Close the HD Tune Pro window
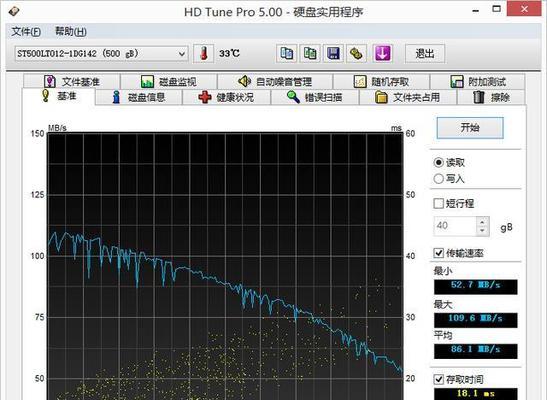Screen dimensions: 547x400 (x=524, y=9)
